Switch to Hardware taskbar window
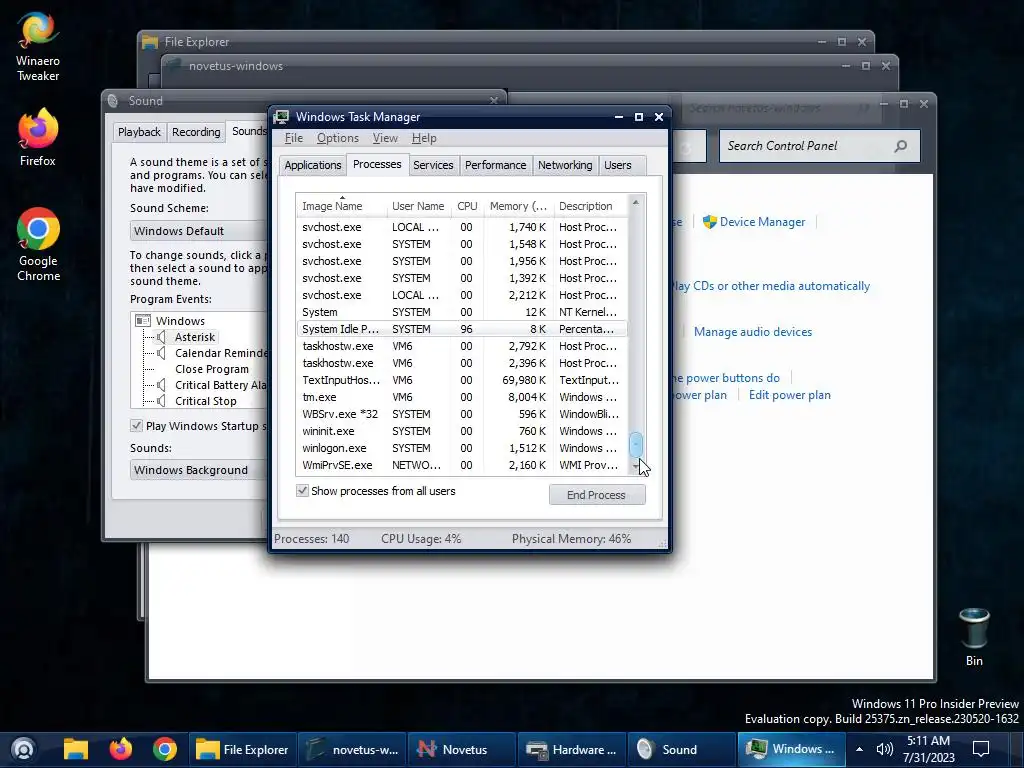The image size is (1024, 768). [x=571, y=749]
